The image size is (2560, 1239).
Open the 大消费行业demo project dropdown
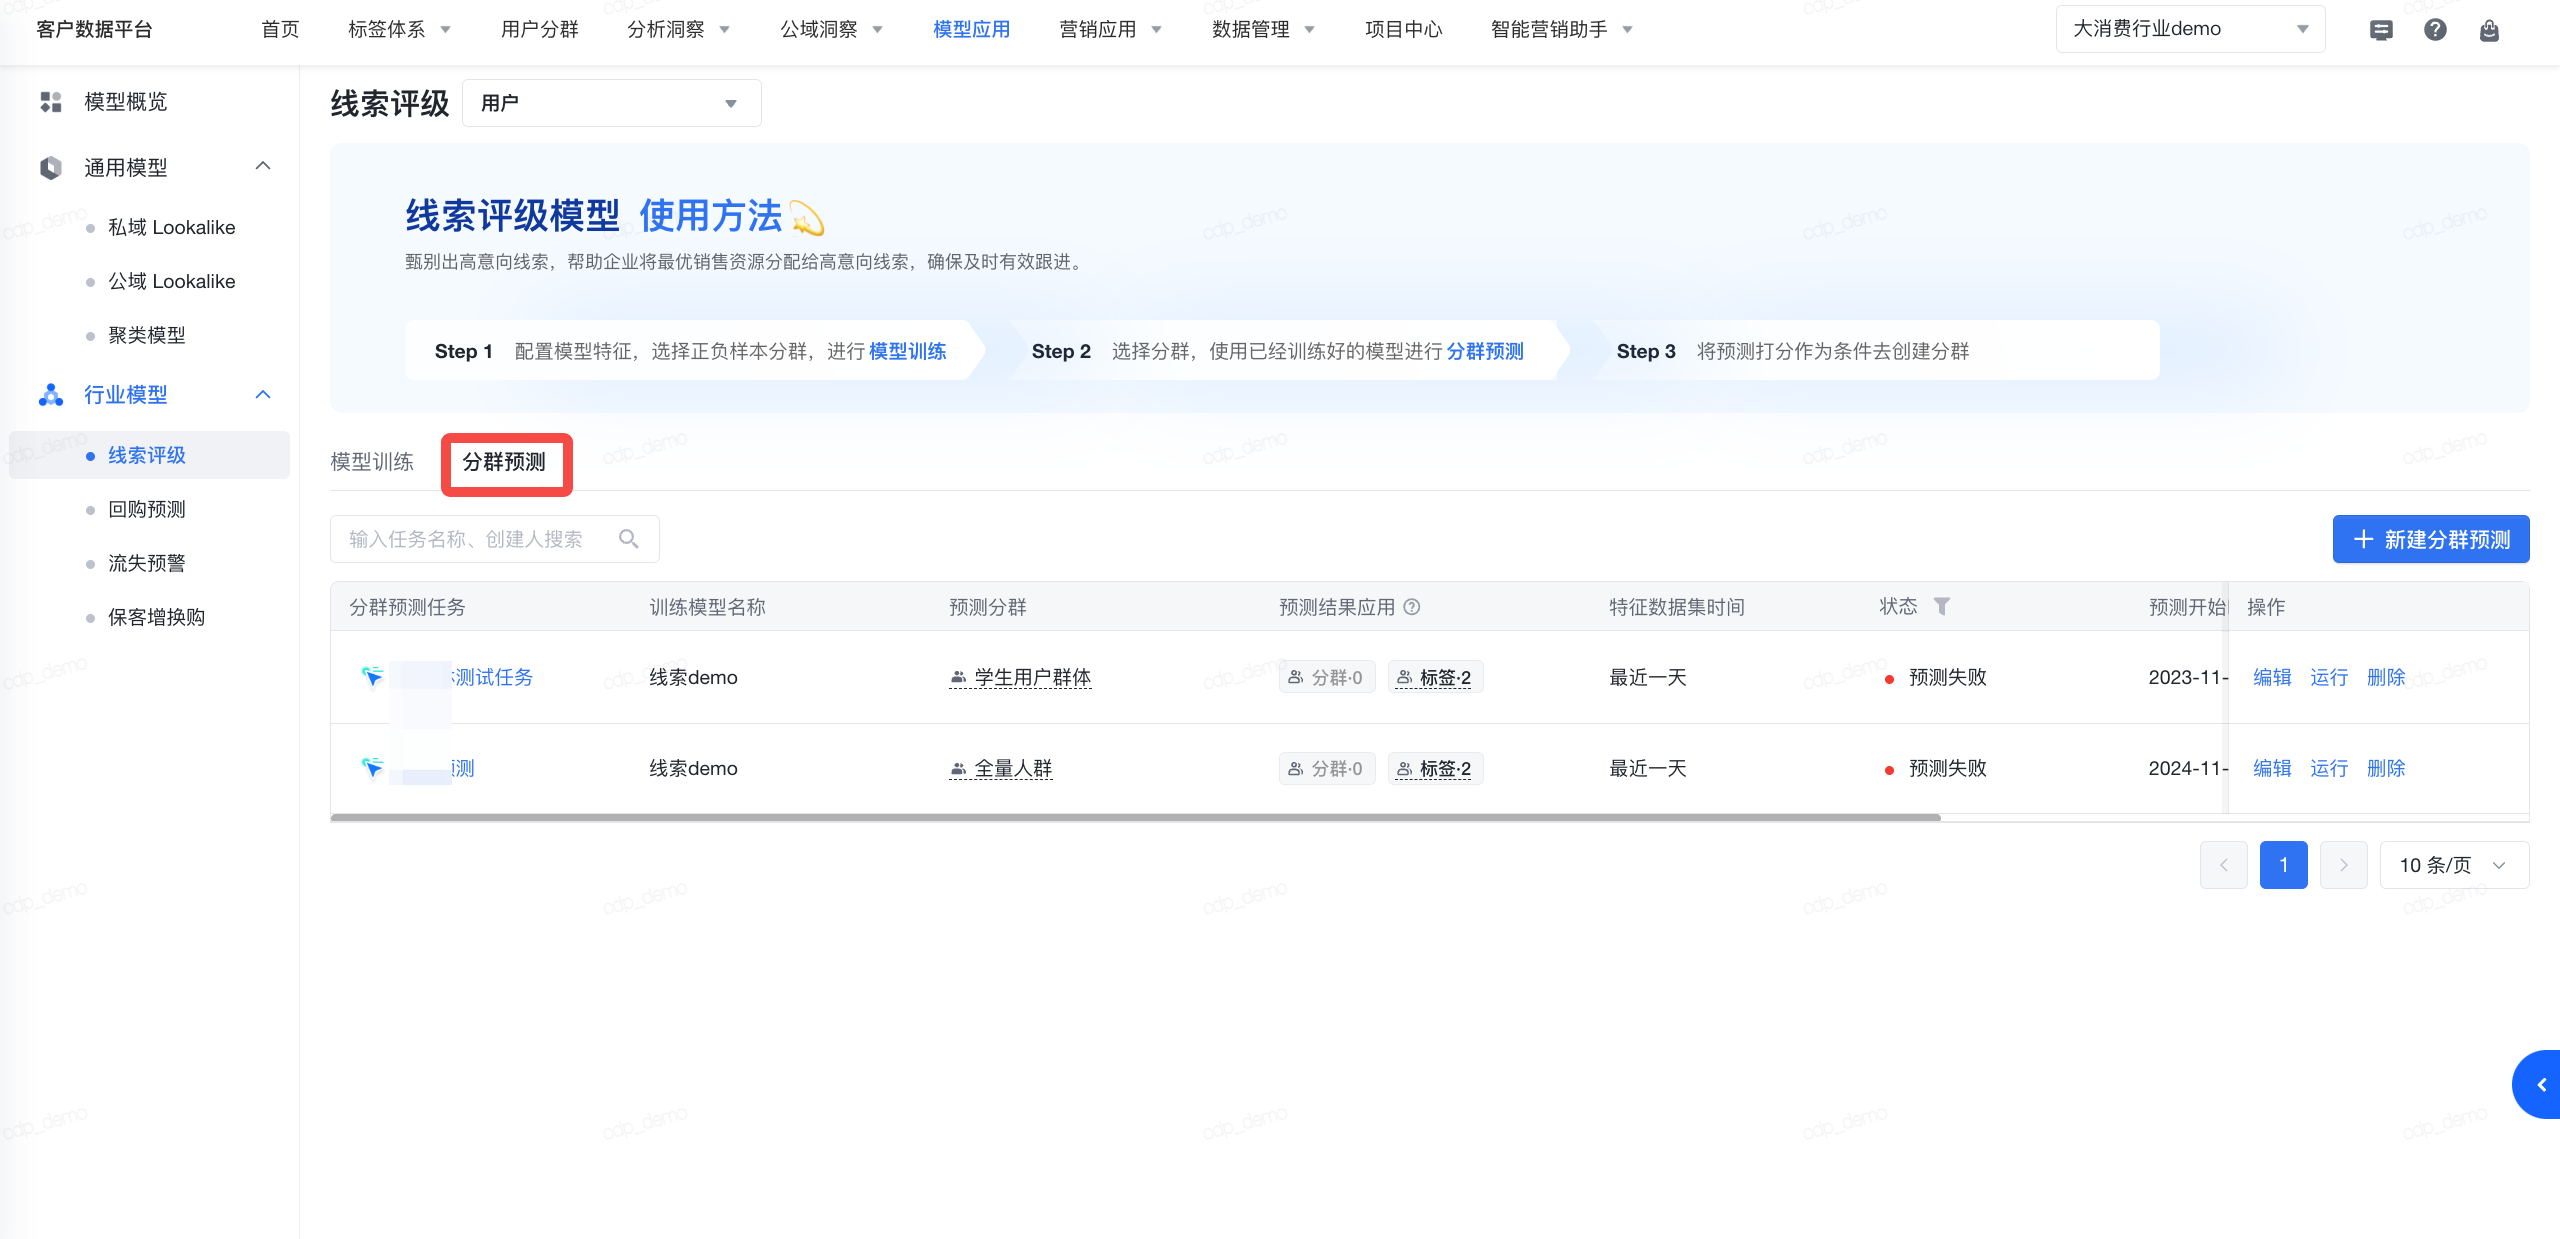pyautogui.click(x=2190, y=29)
